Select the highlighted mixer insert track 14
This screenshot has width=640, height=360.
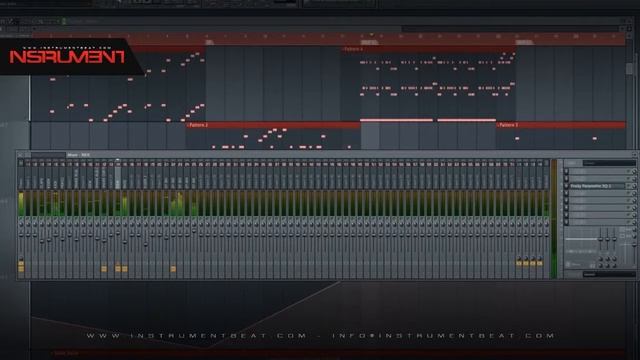118,175
